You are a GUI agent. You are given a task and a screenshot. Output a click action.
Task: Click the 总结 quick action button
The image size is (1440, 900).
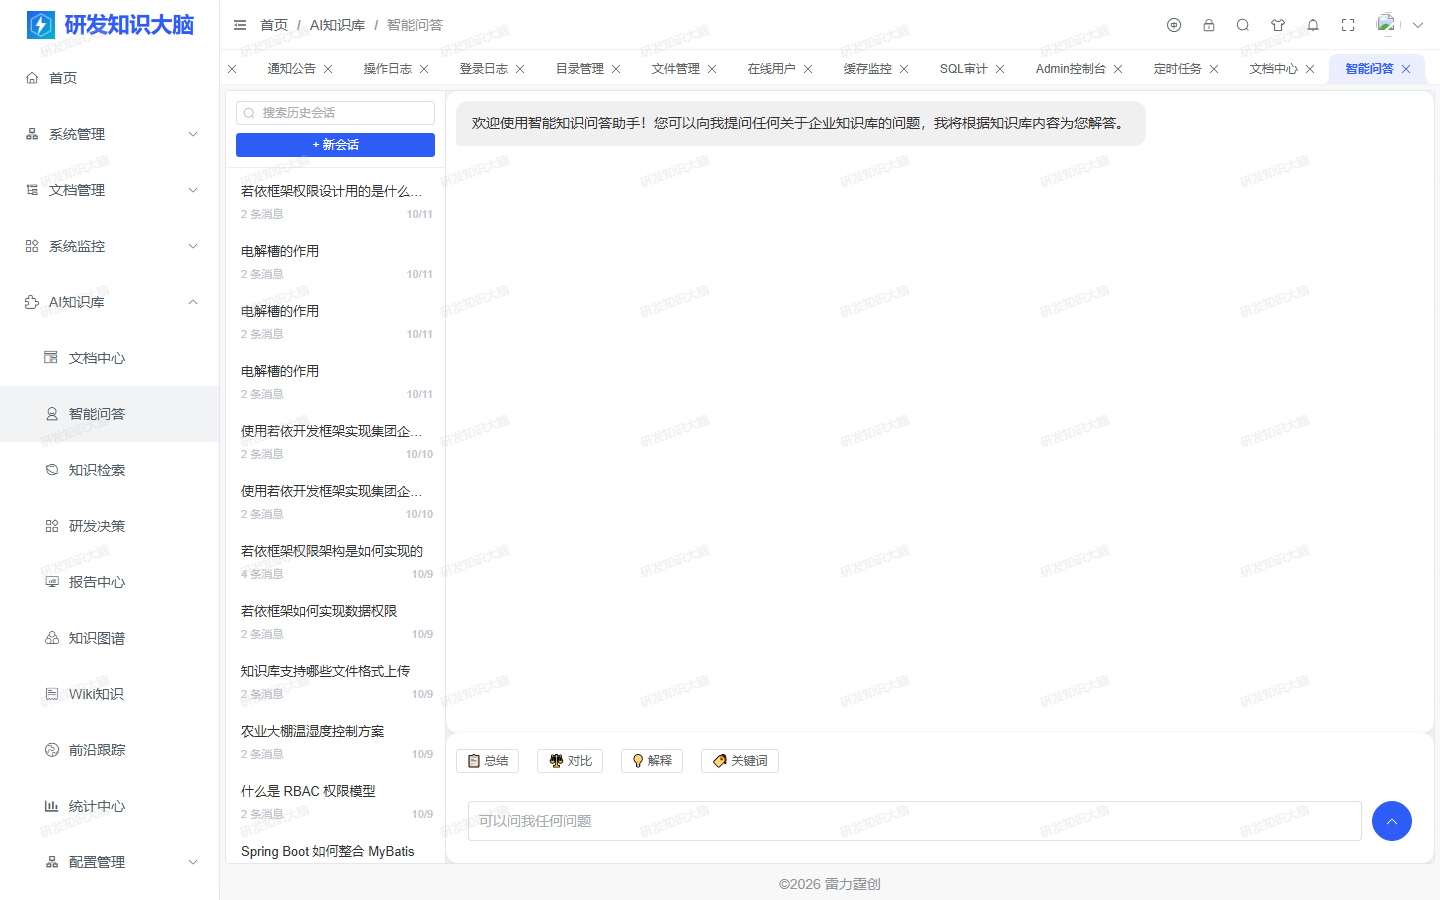[x=488, y=761]
